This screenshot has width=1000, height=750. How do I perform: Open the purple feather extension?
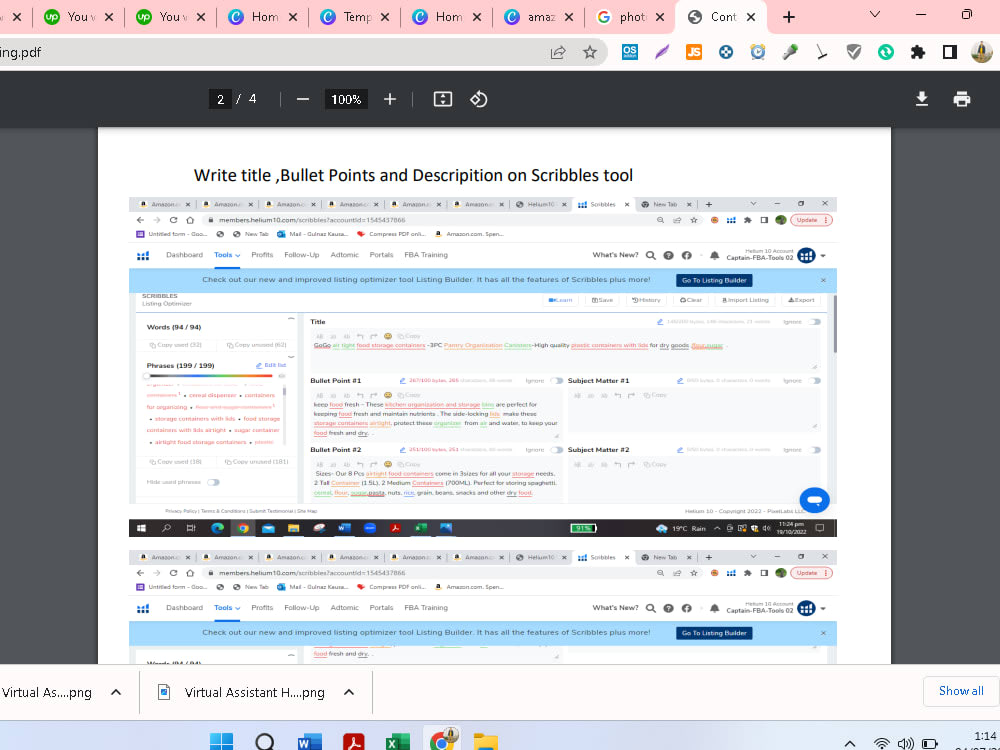(662, 52)
